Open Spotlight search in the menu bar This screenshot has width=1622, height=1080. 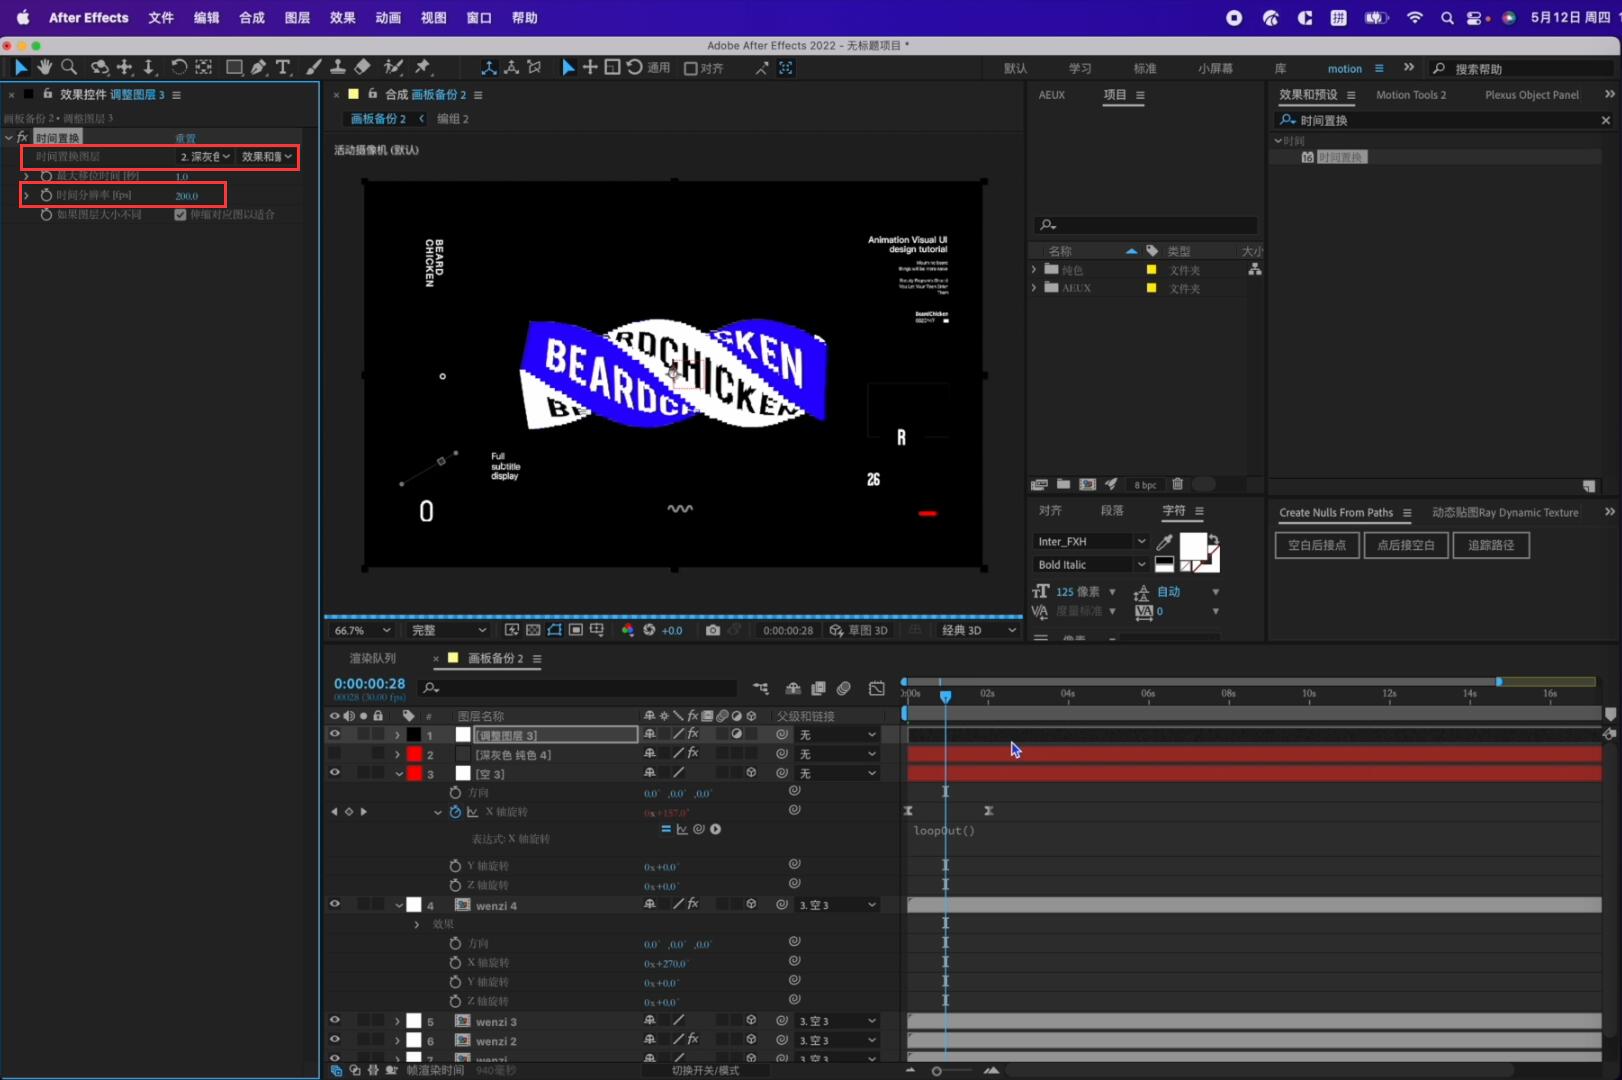(x=1446, y=18)
